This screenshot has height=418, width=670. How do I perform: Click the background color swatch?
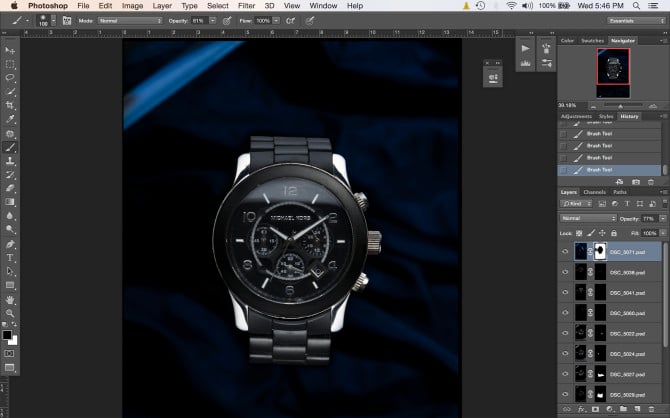13,340
